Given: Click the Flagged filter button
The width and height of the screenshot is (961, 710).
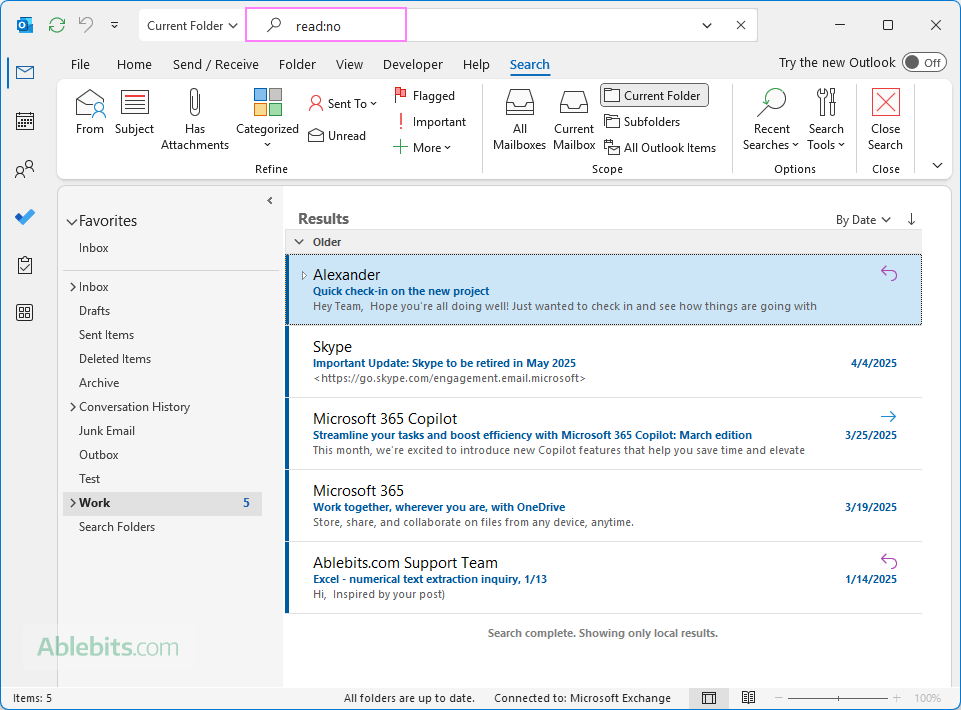Looking at the screenshot, I should pos(424,96).
